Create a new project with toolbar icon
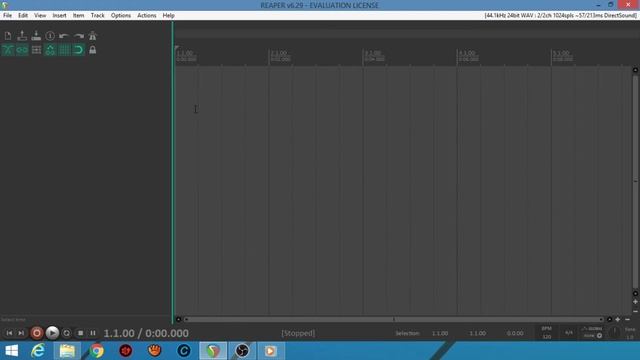The width and height of the screenshot is (640, 360). click(x=8, y=36)
